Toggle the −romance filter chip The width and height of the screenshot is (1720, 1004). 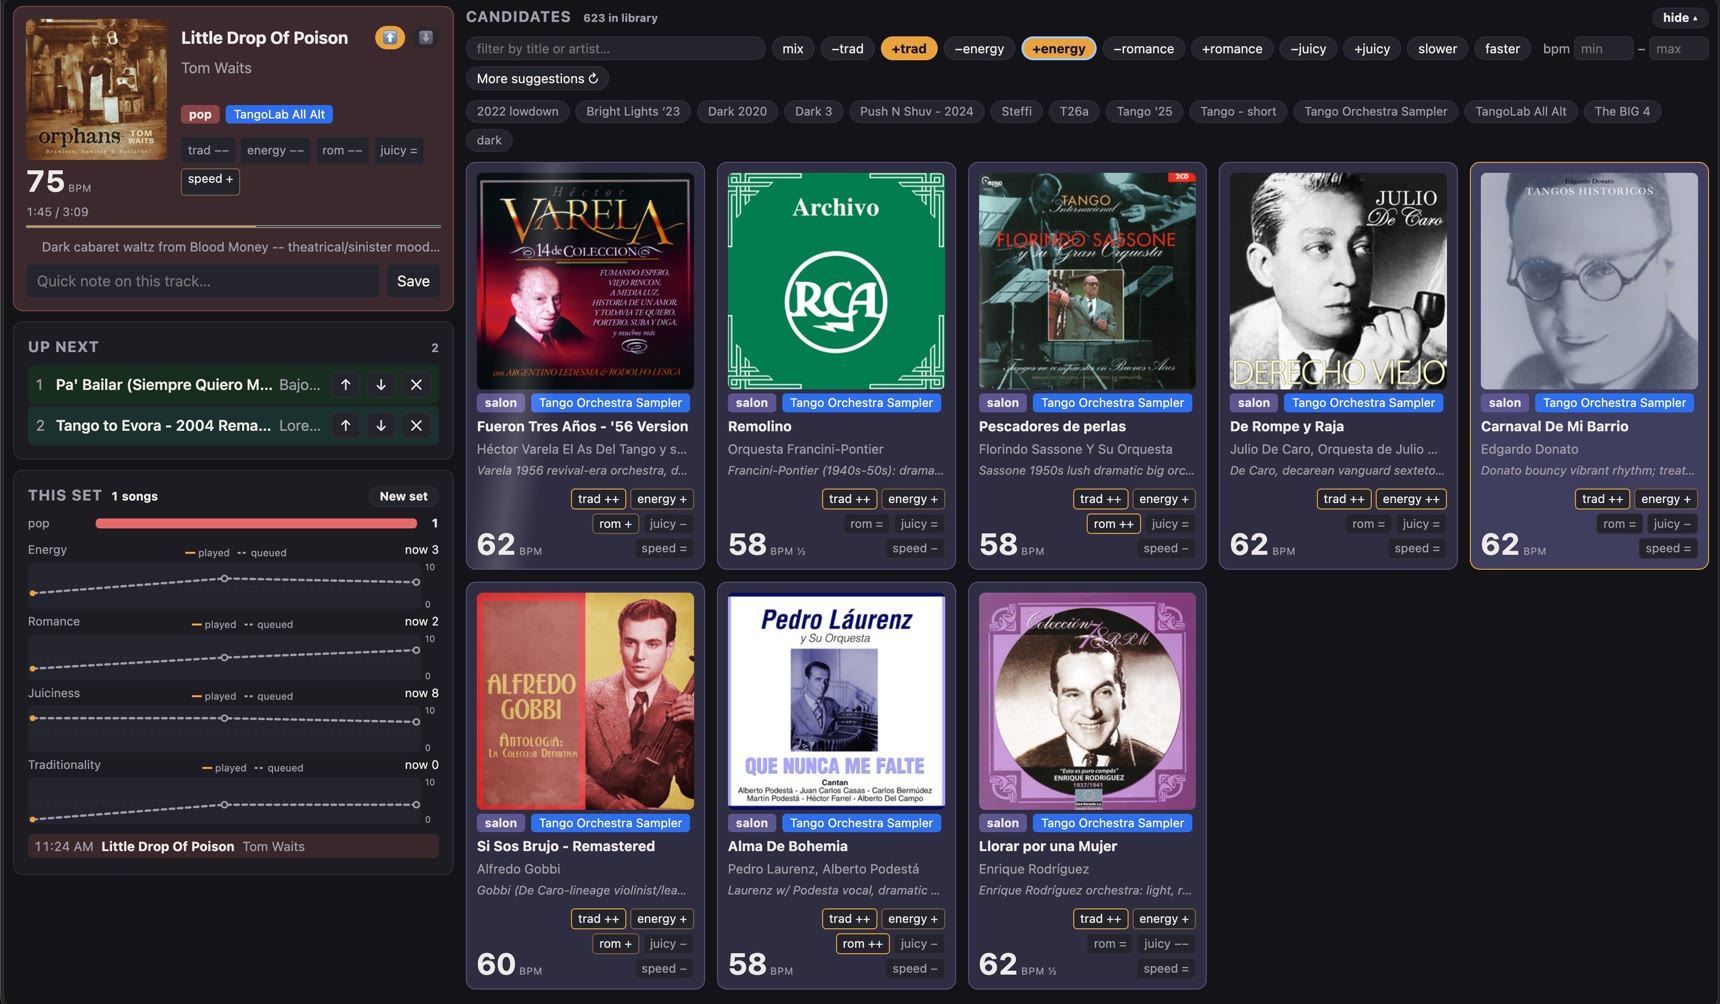(1144, 48)
